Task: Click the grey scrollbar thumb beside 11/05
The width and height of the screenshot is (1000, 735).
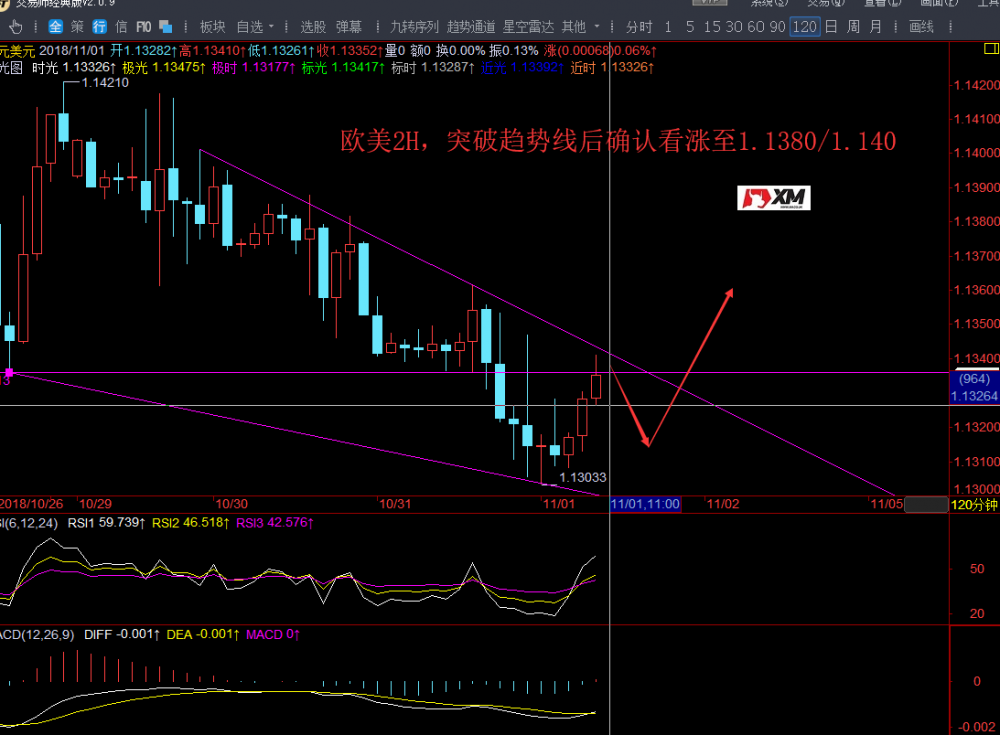Action: (x=926, y=505)
